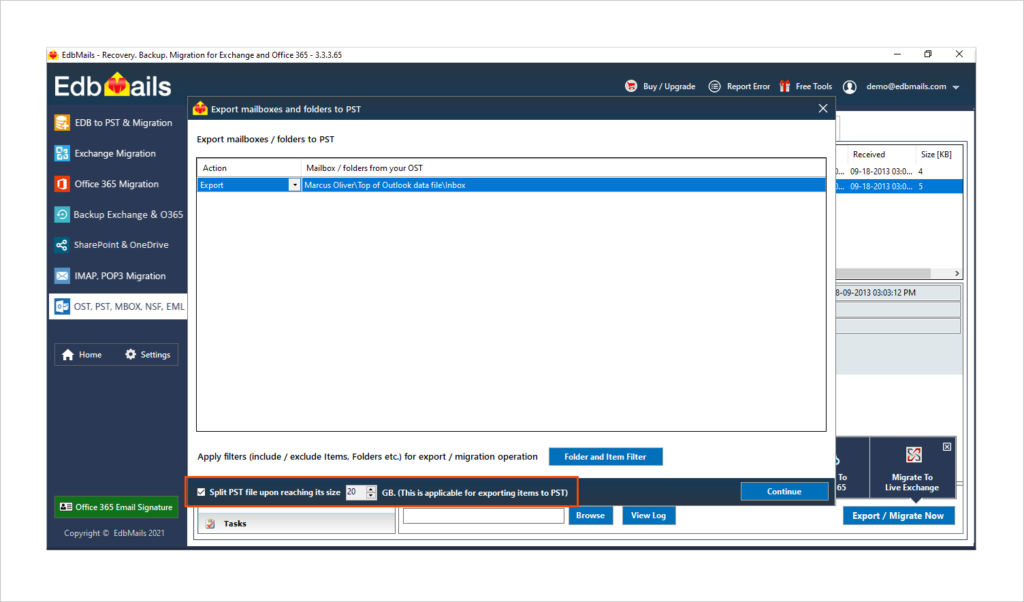Open the Tasks panel

(x=296, y=524)
